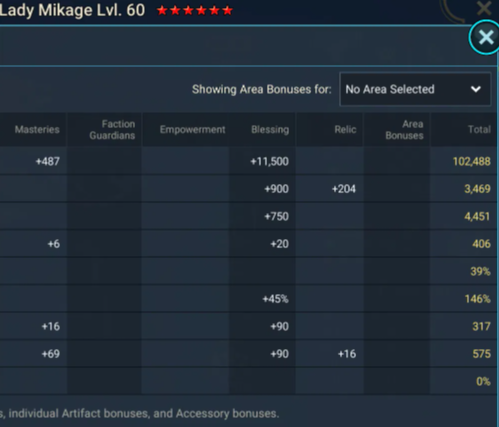Click the Artifact and Accessory bonuses footnote

pyautogui.click(x=139, y=414)
